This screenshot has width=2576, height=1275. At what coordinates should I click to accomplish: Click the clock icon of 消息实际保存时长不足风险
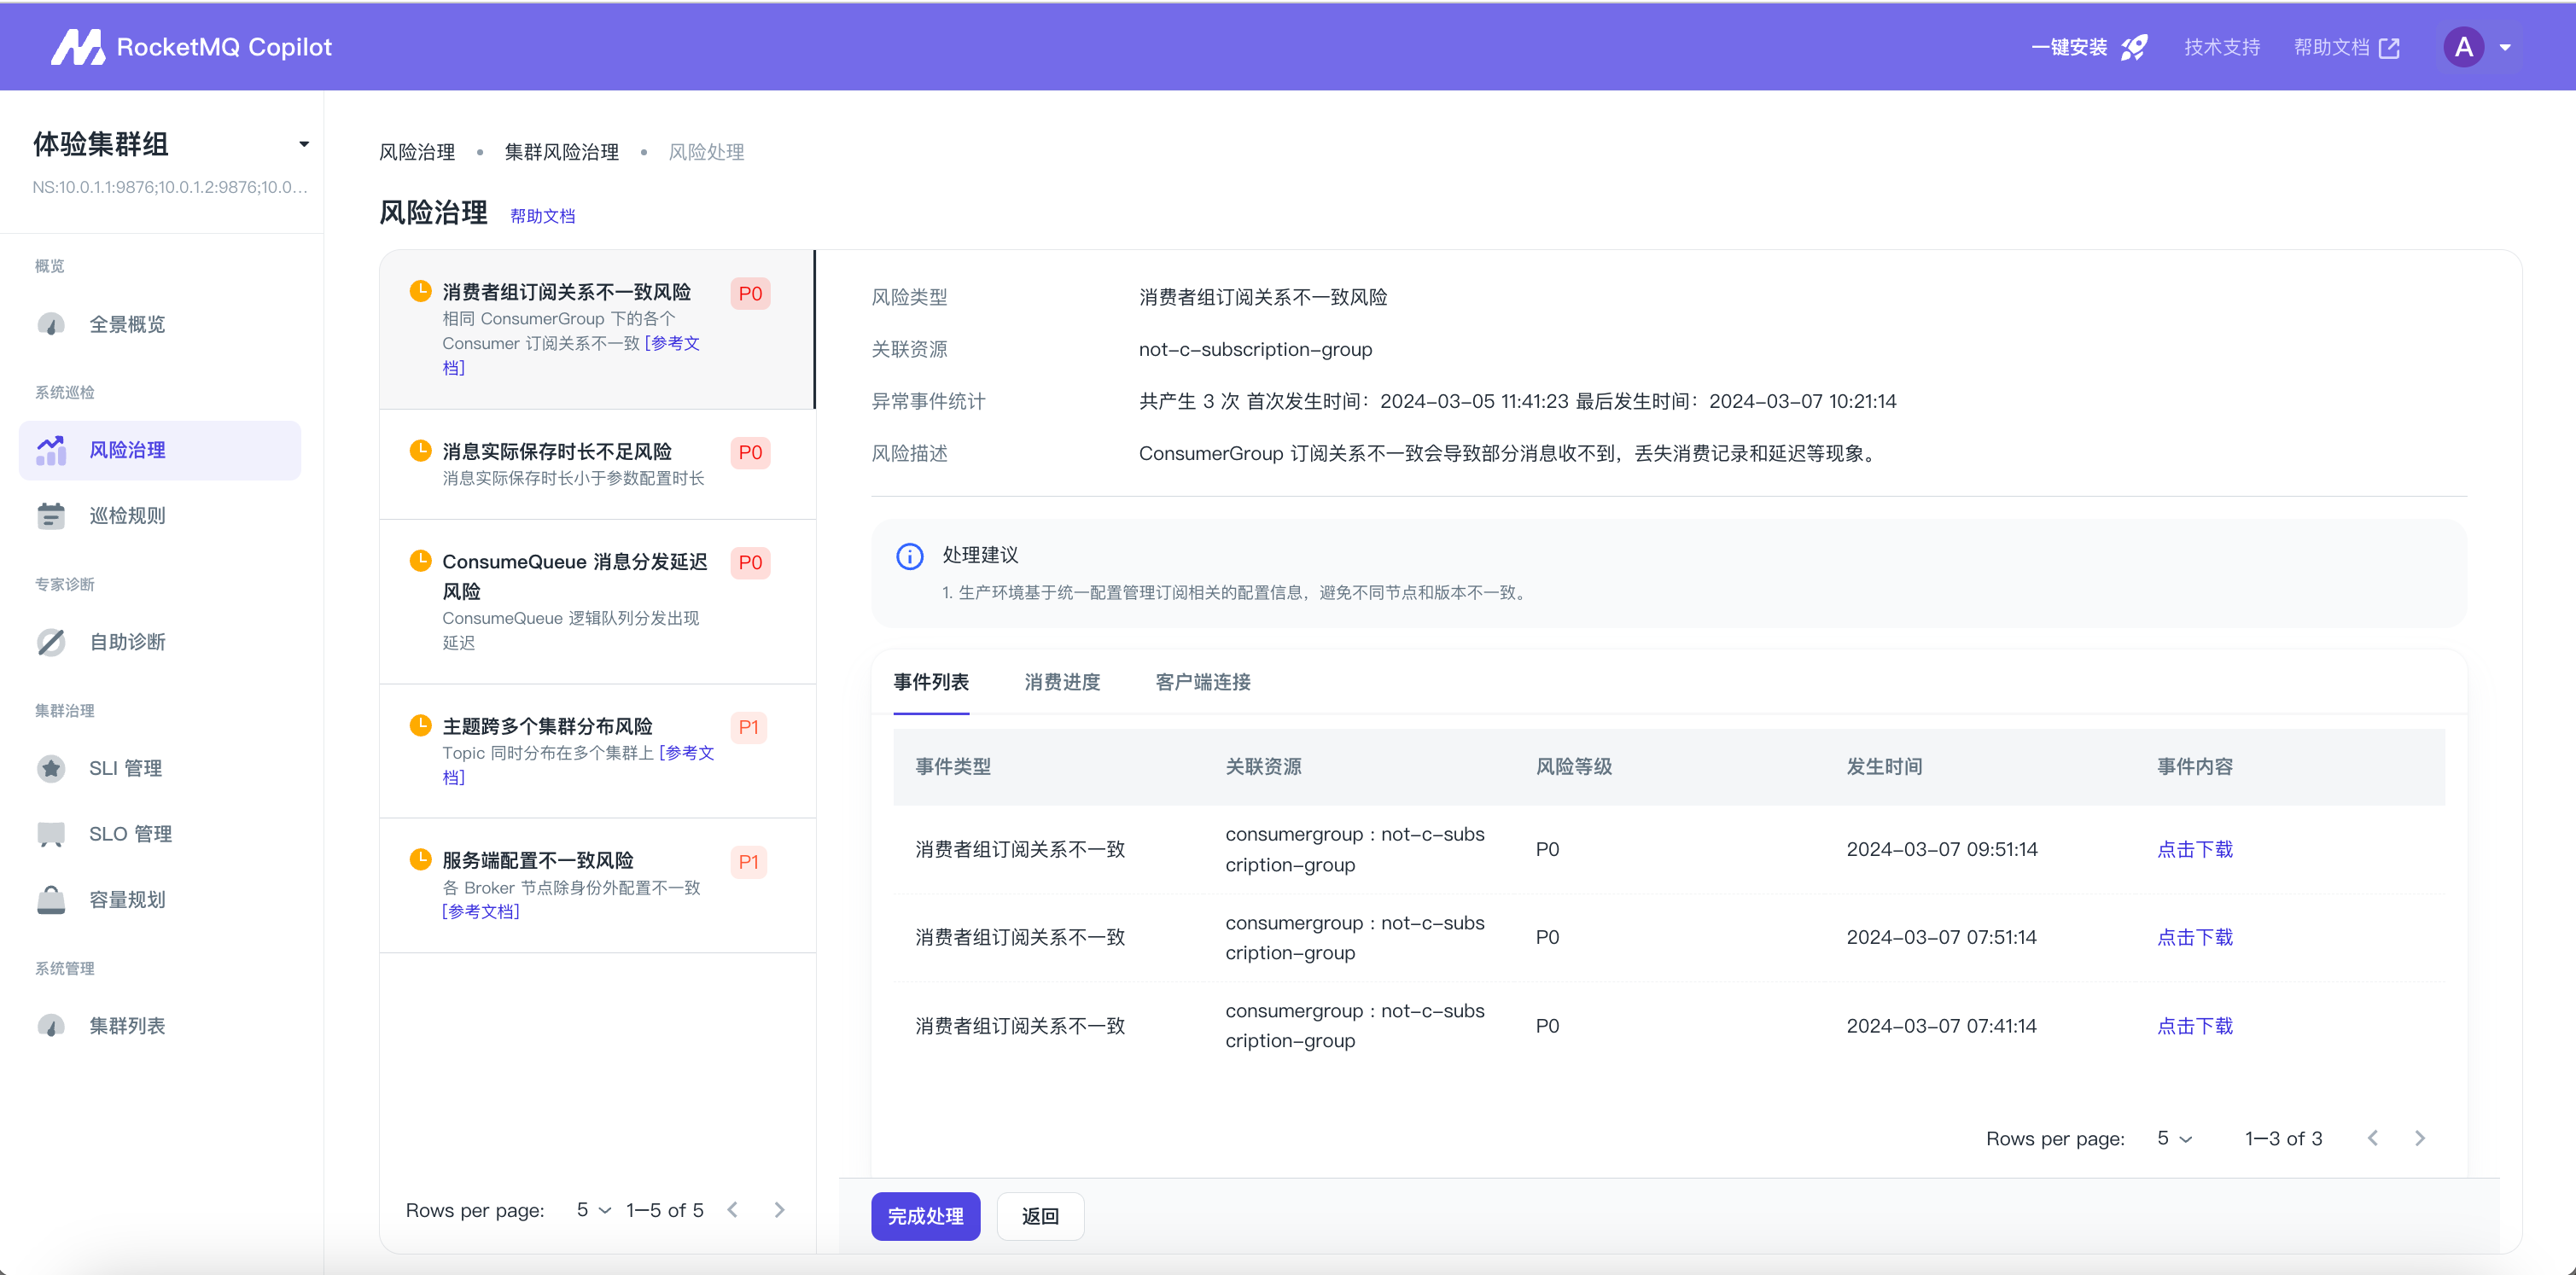coord(421,451)
